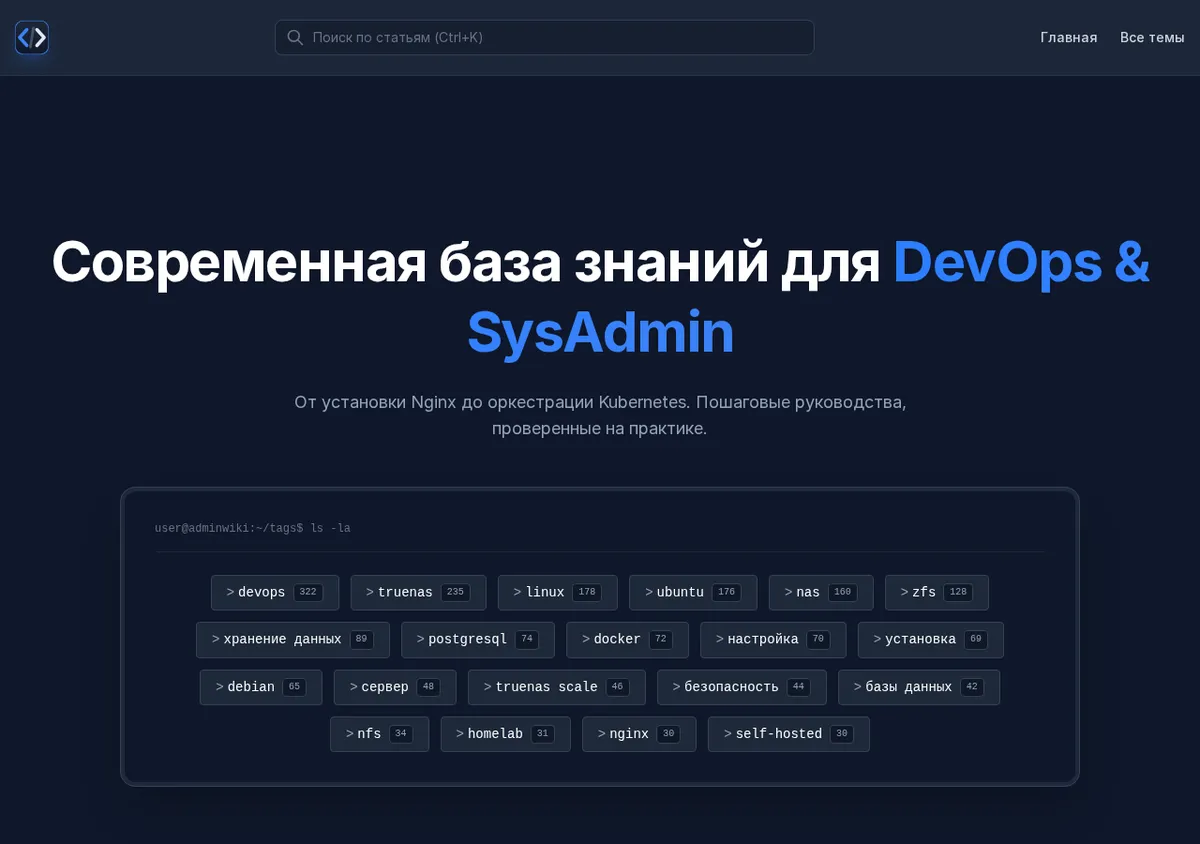Choose the docker tag
Screen dimensions: 1200x844
(627, 640)
